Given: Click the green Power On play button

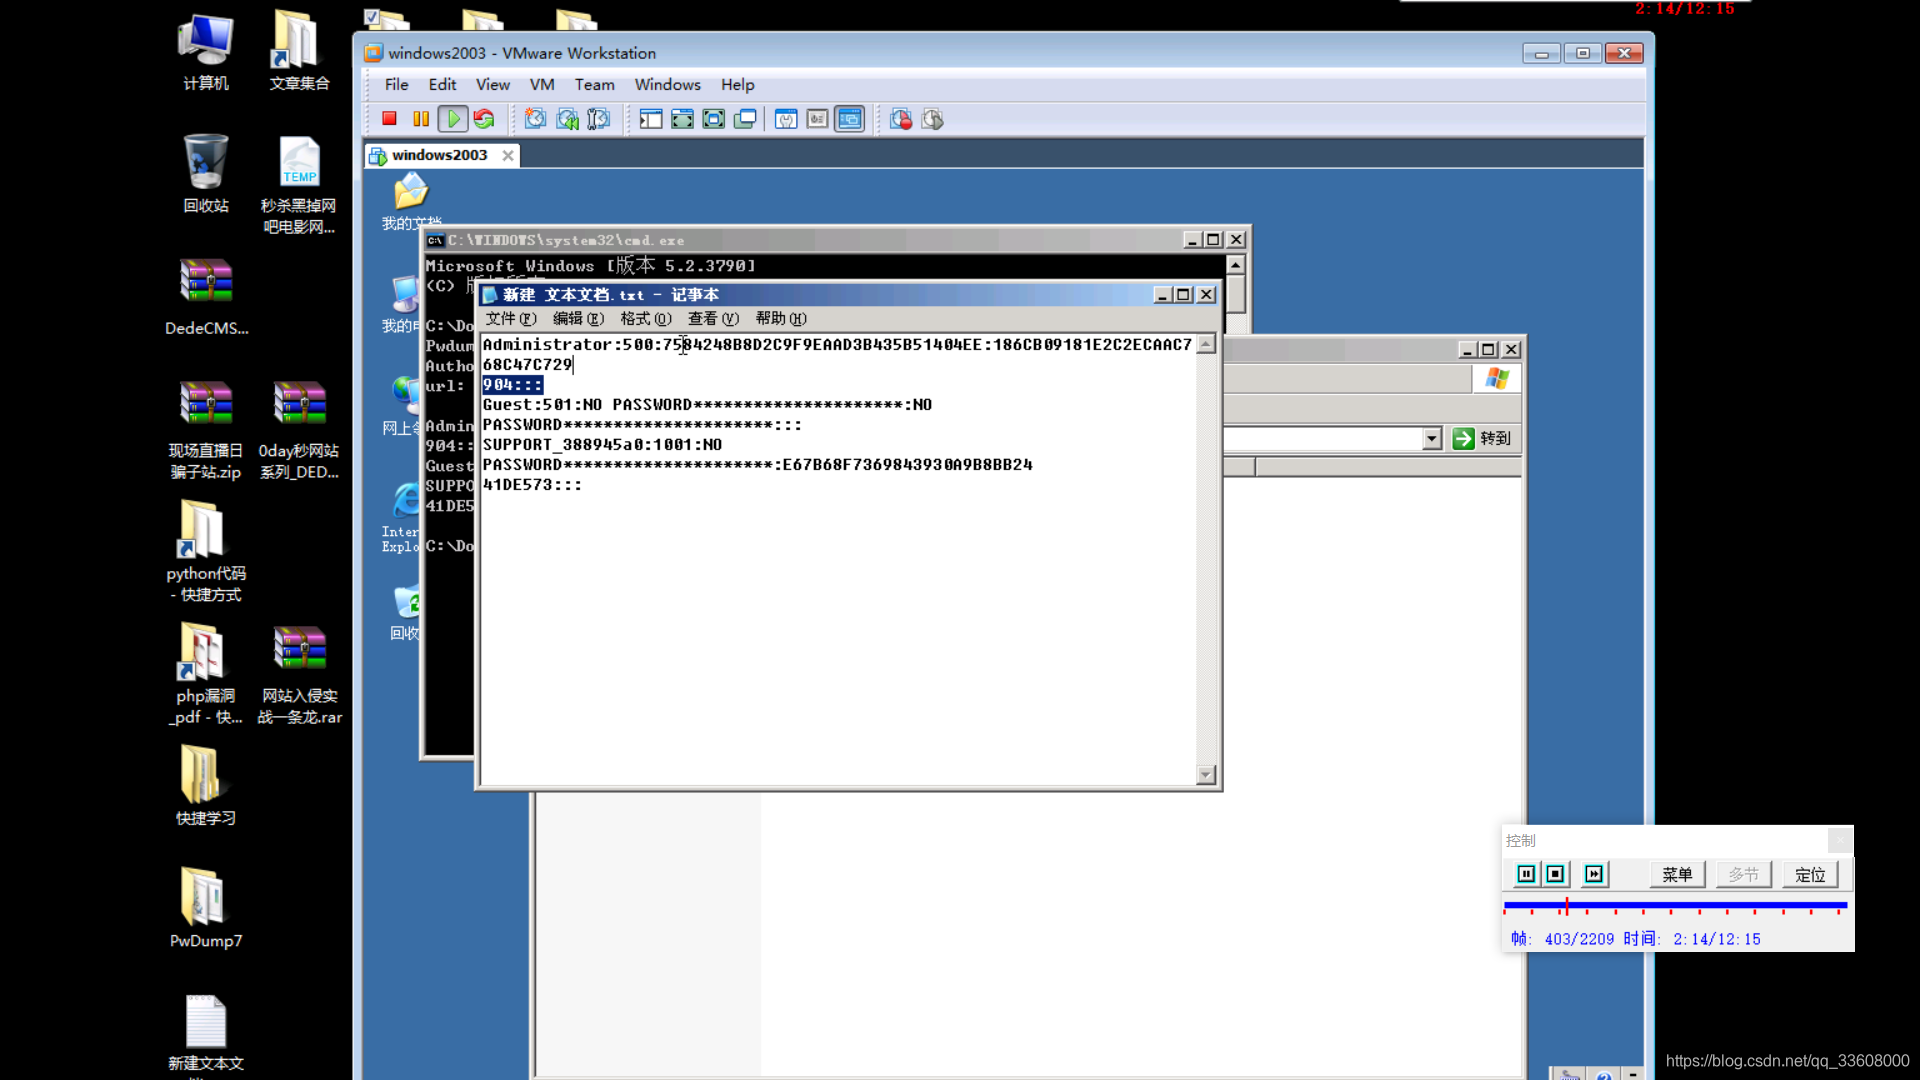Looking at the screenshot, I should coord(453,119).
